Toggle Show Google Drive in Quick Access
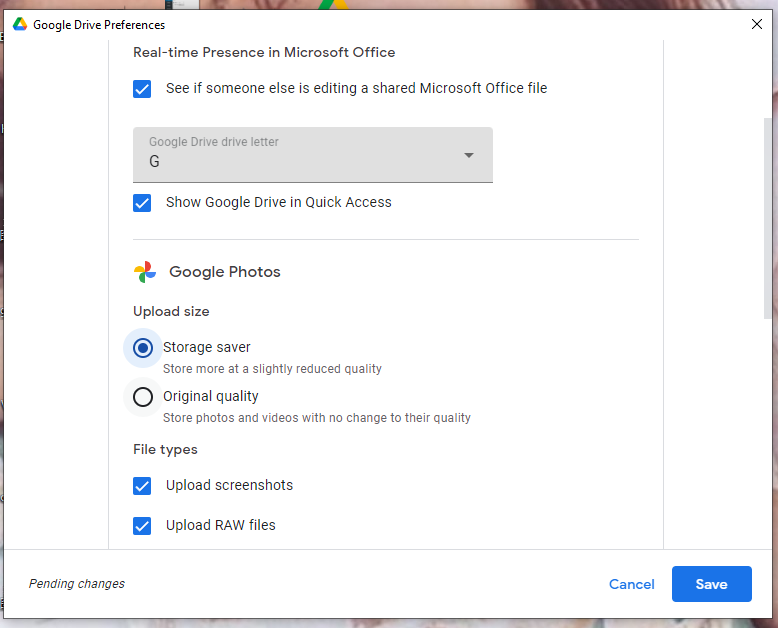This screenshot has height=628, width=778. pos(142,202)
